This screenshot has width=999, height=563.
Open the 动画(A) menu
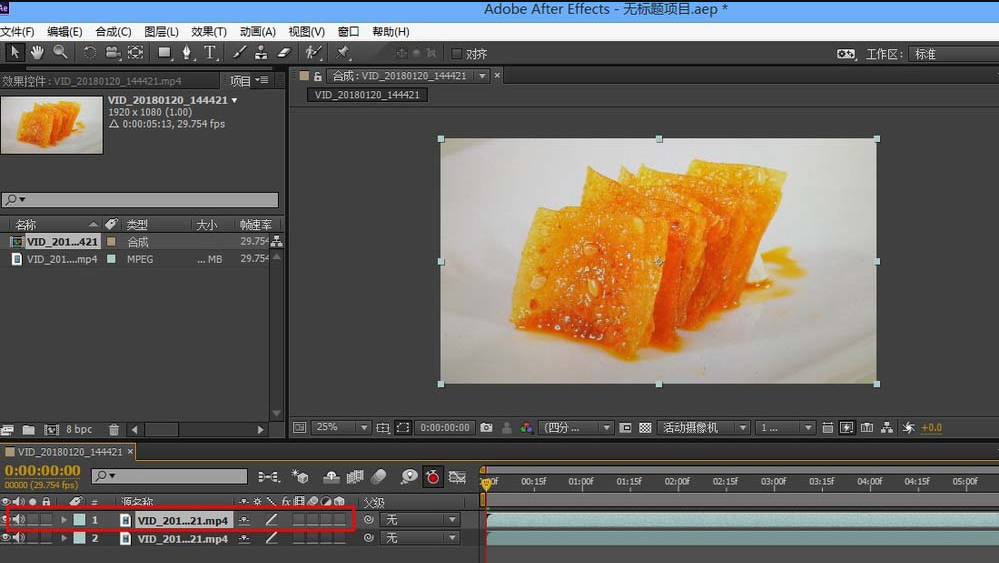[x=257, y=32]
